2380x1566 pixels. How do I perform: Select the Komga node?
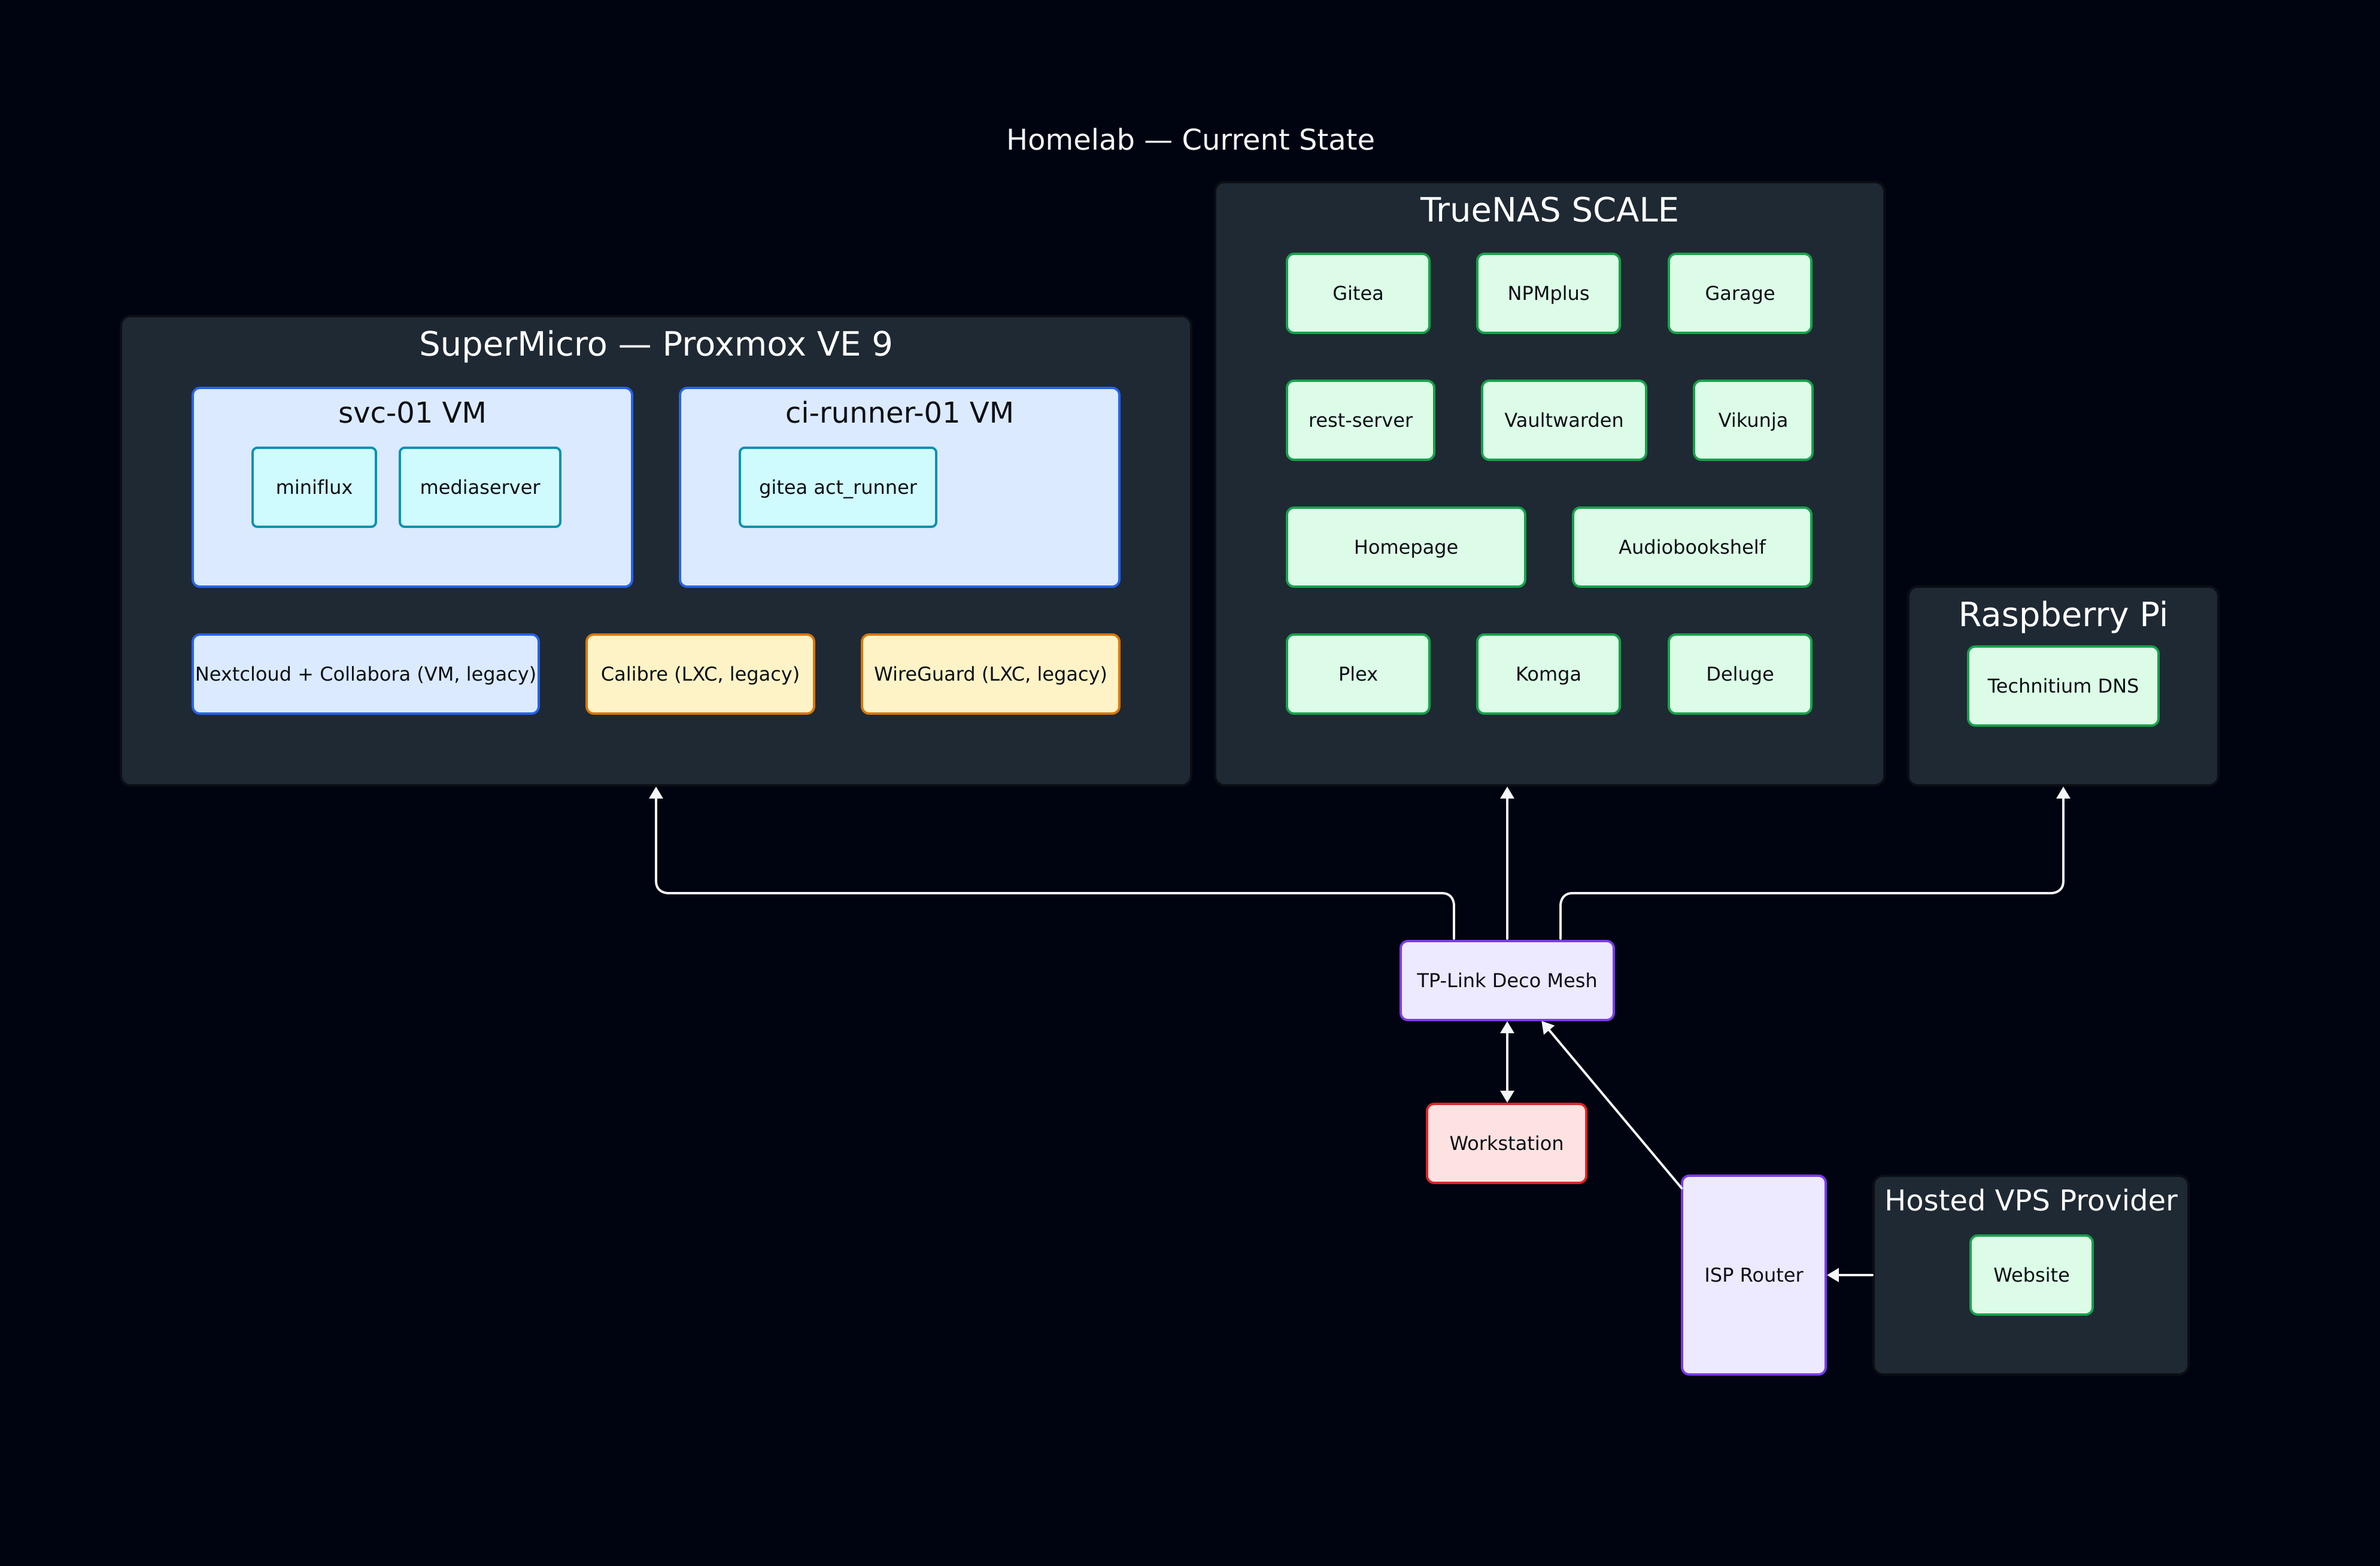tap(1548, 674)
